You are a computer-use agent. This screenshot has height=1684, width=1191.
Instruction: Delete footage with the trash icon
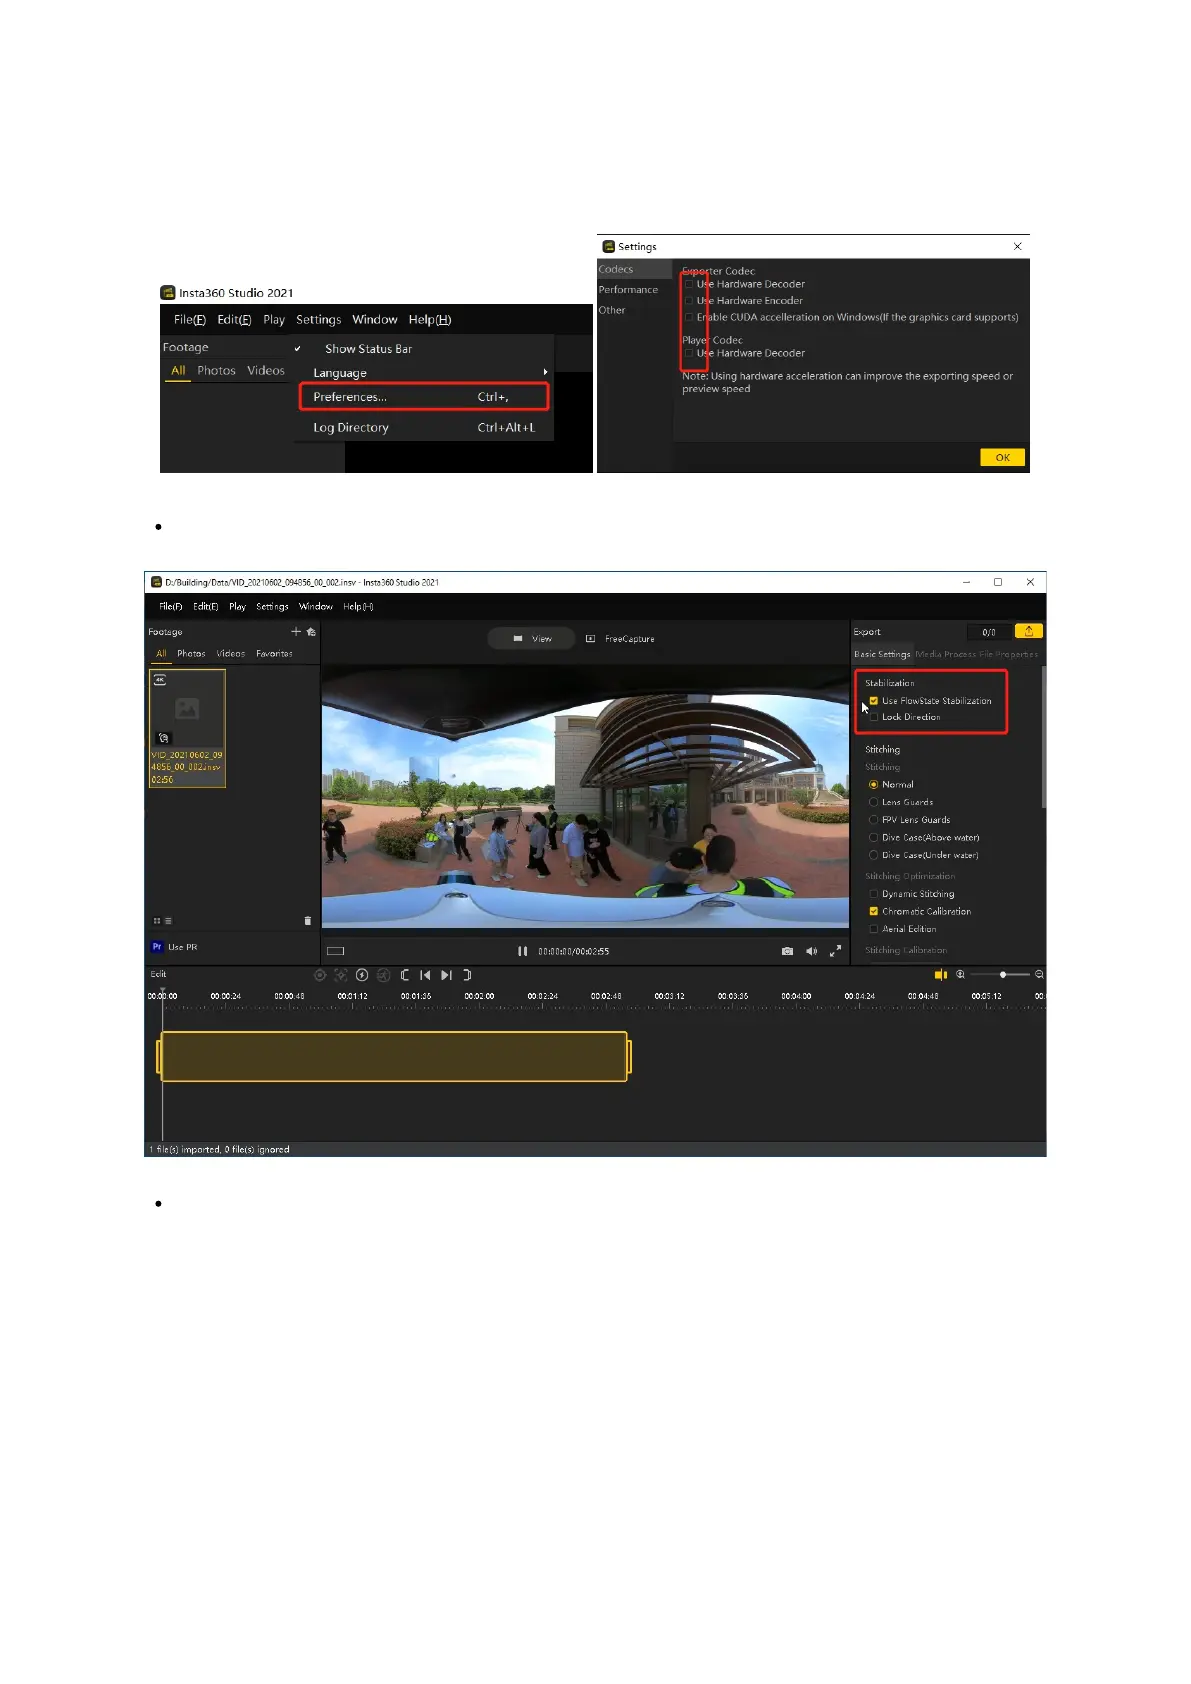307,921
